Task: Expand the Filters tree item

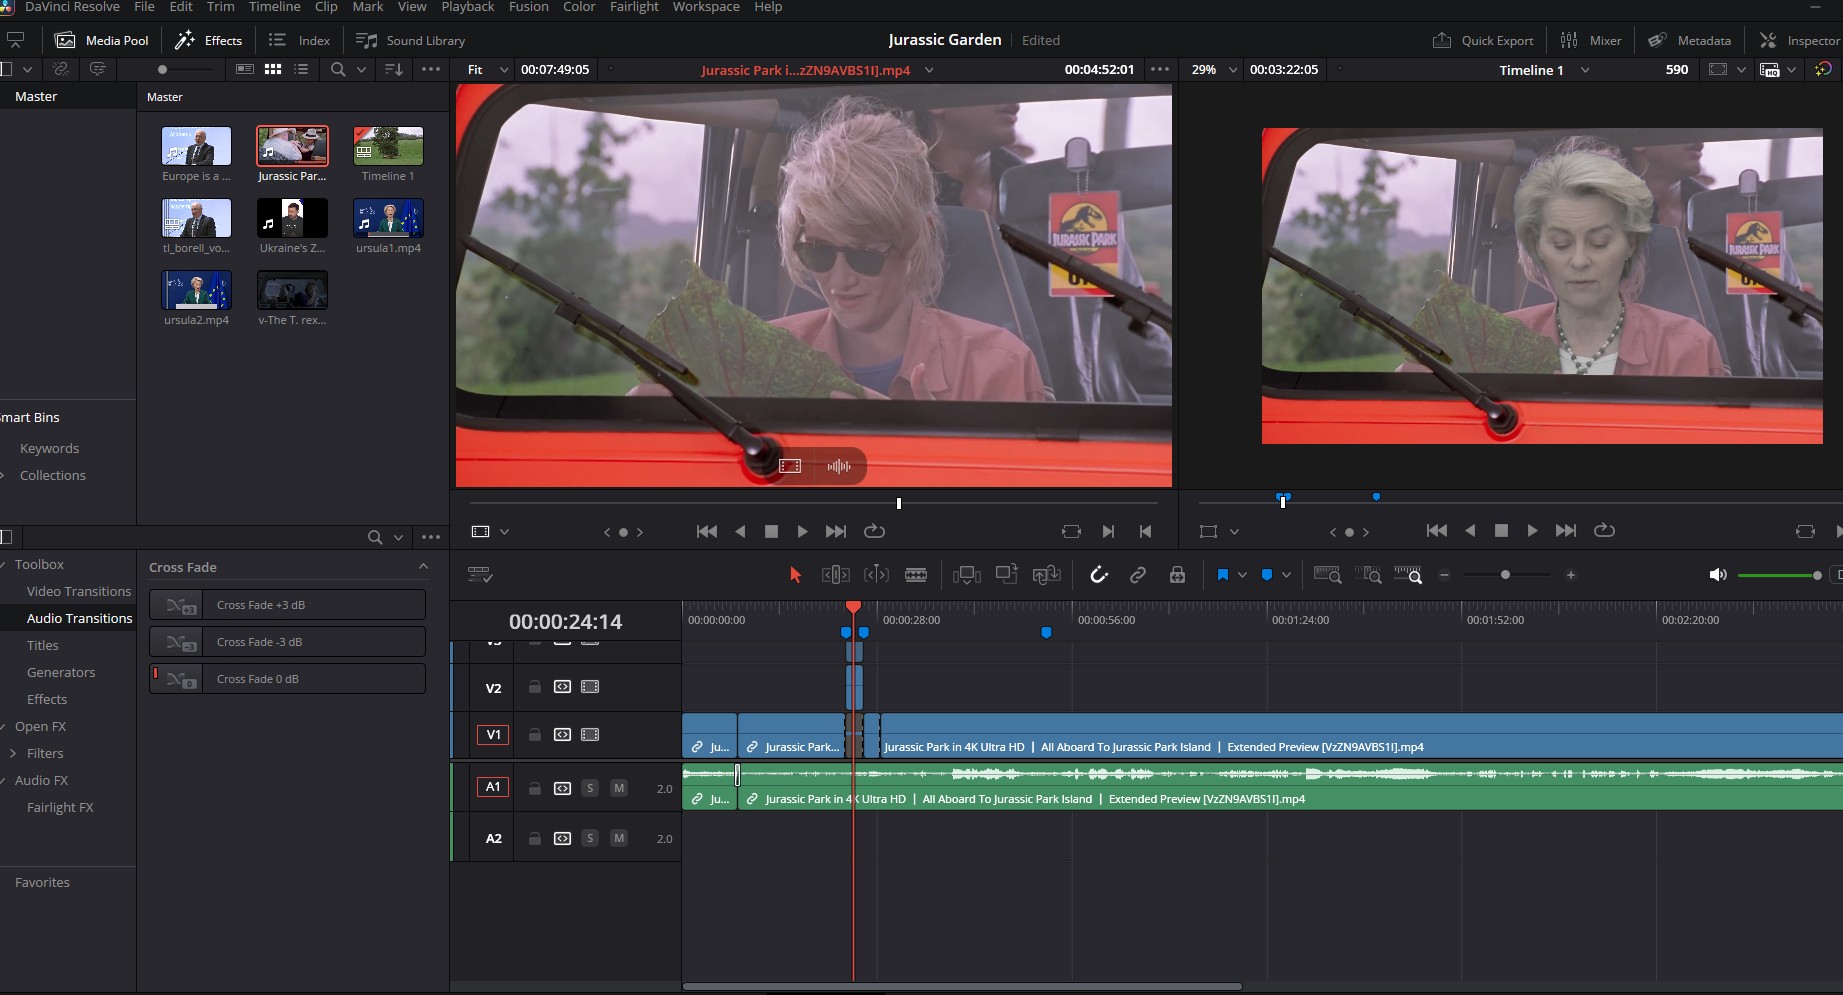Action: pyautogui.click(x=13, y=753)
